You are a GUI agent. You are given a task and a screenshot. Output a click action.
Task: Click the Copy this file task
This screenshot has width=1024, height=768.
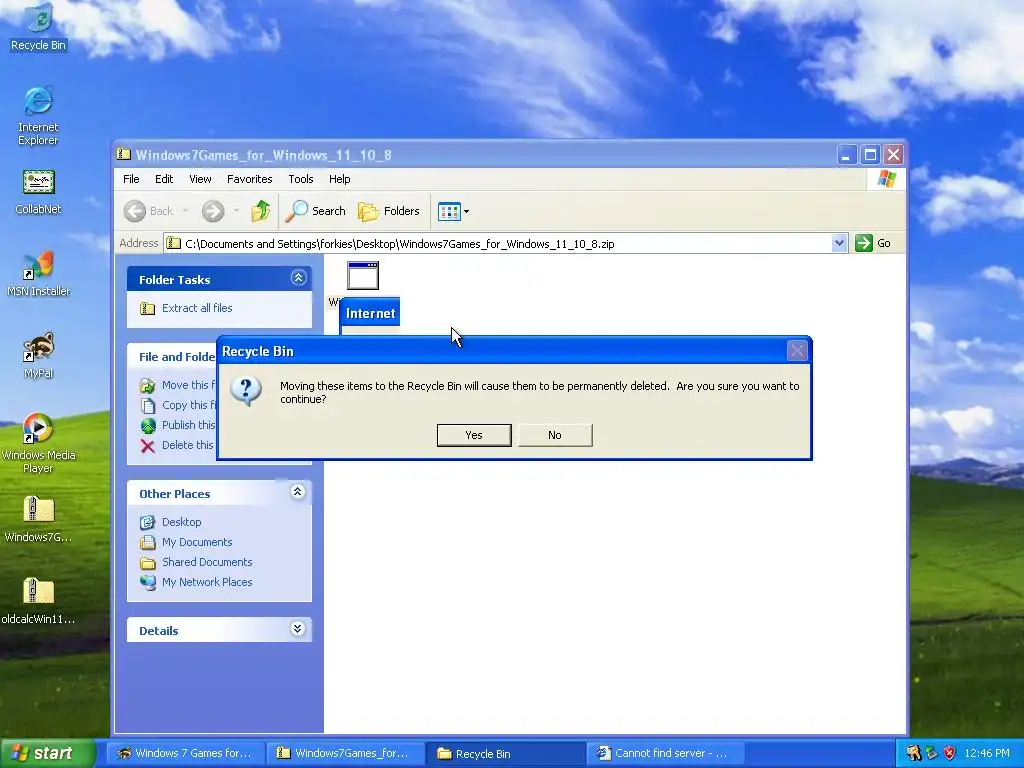(x=178, y=405)
